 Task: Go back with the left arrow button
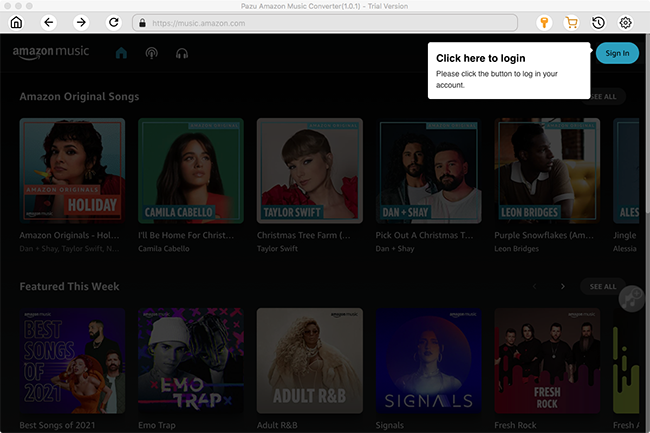(49, 22)
